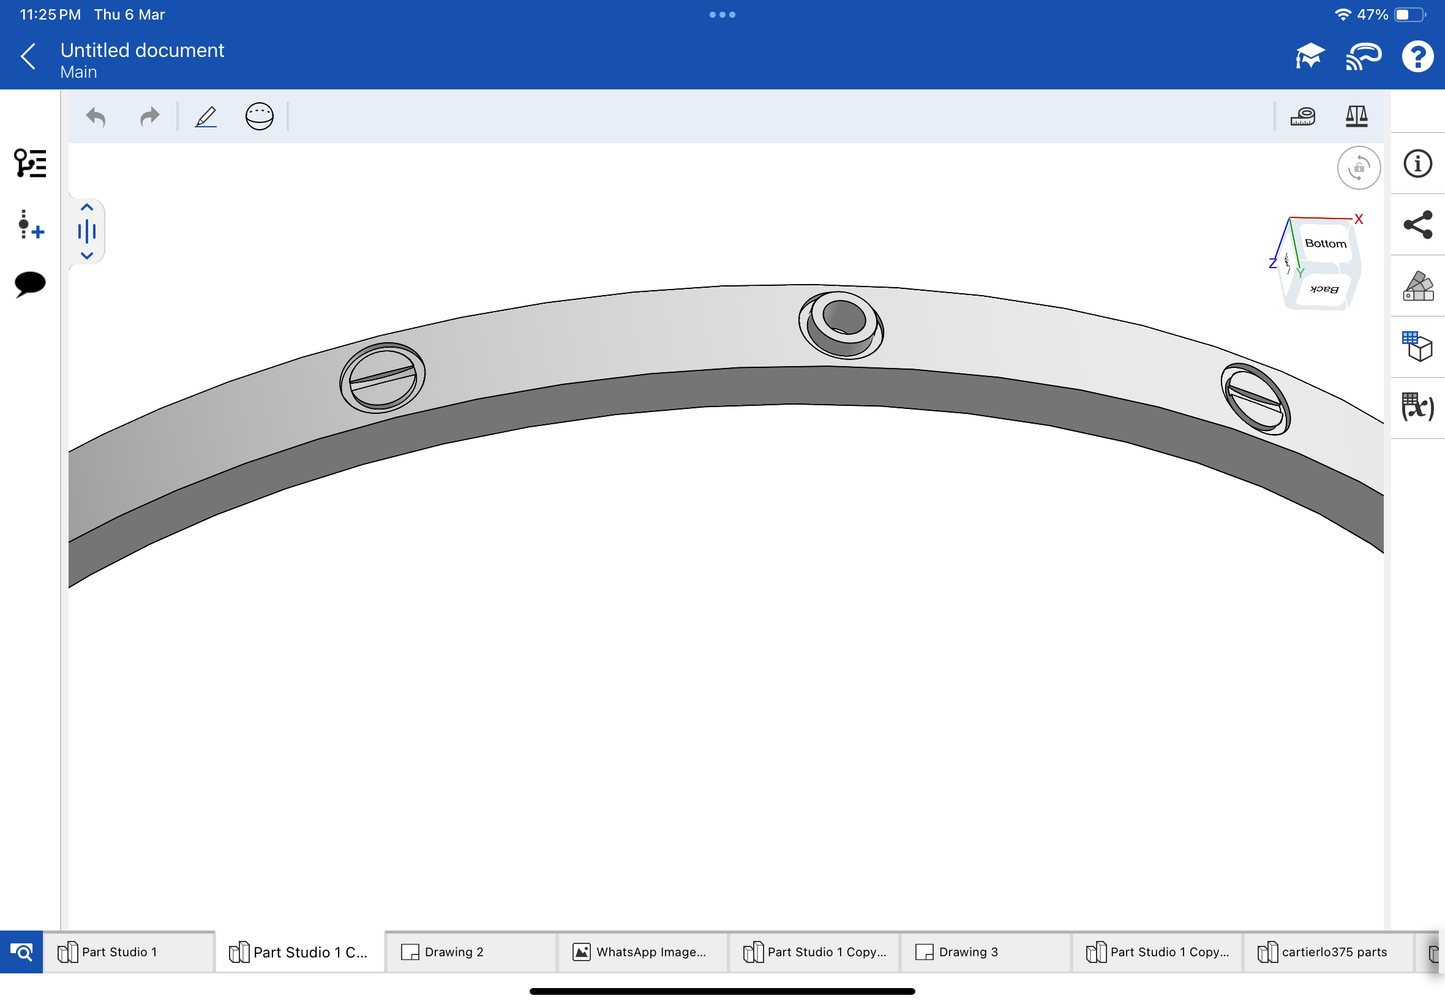Toggle the 3D rotation lock button
Screen dimensions: 1445x1004
pyautogui.click(x=1358, y=168)
